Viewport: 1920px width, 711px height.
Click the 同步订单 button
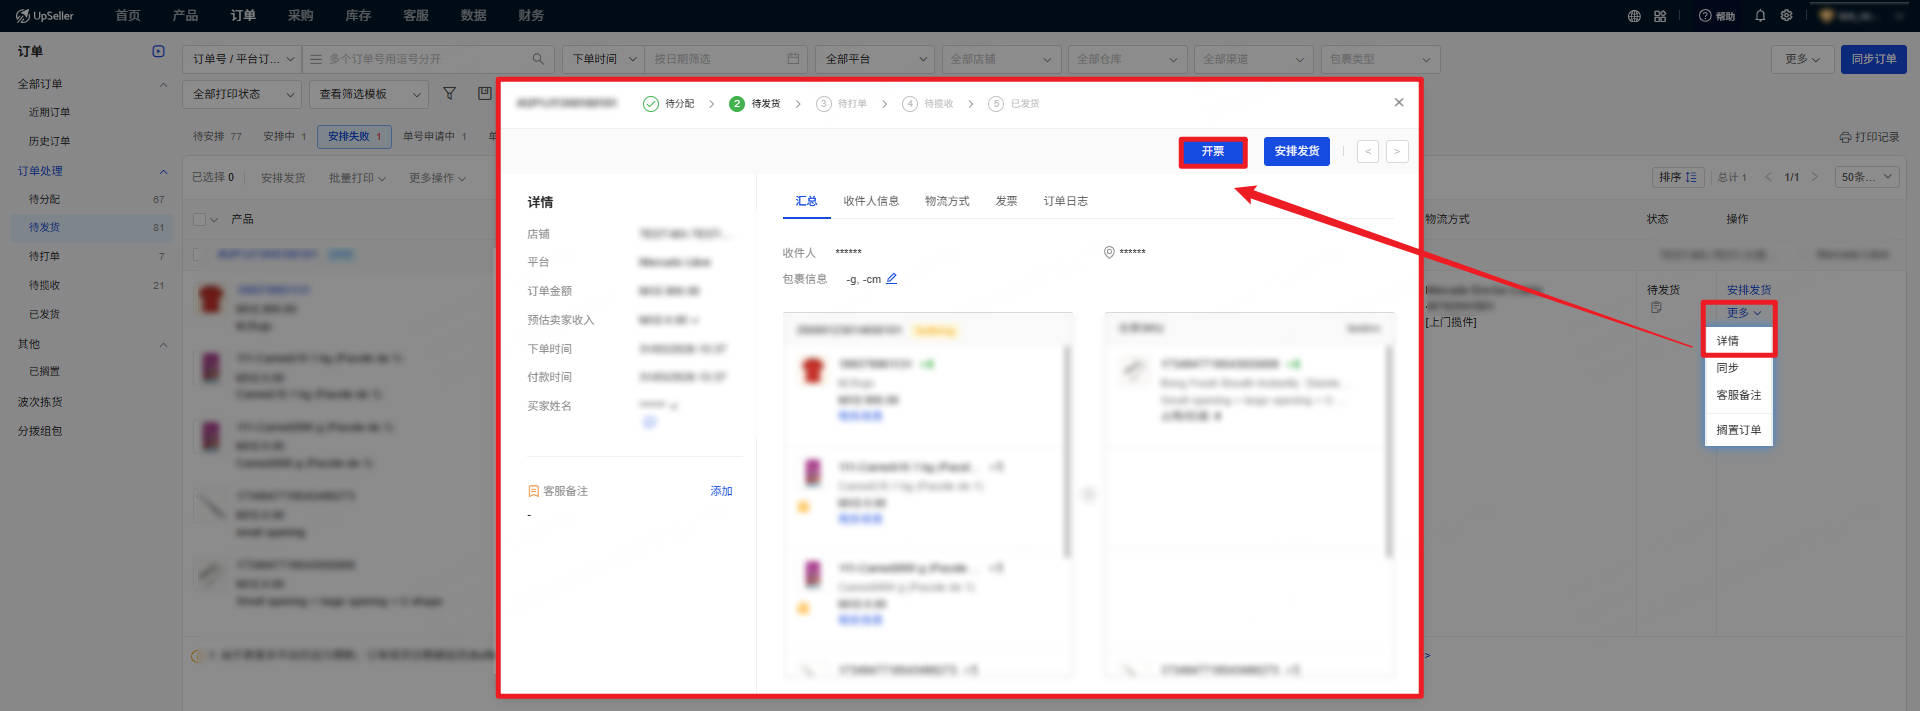coord(1874,59)
